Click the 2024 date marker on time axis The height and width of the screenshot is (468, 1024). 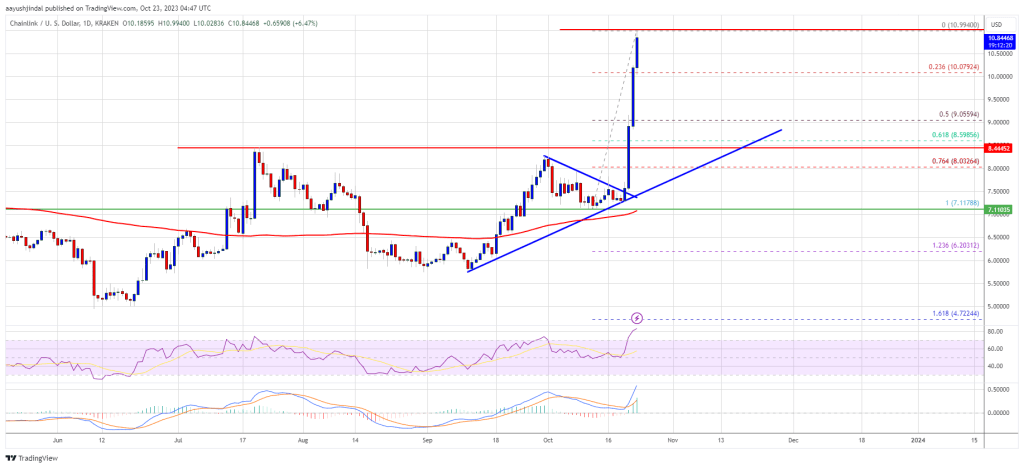919,441
